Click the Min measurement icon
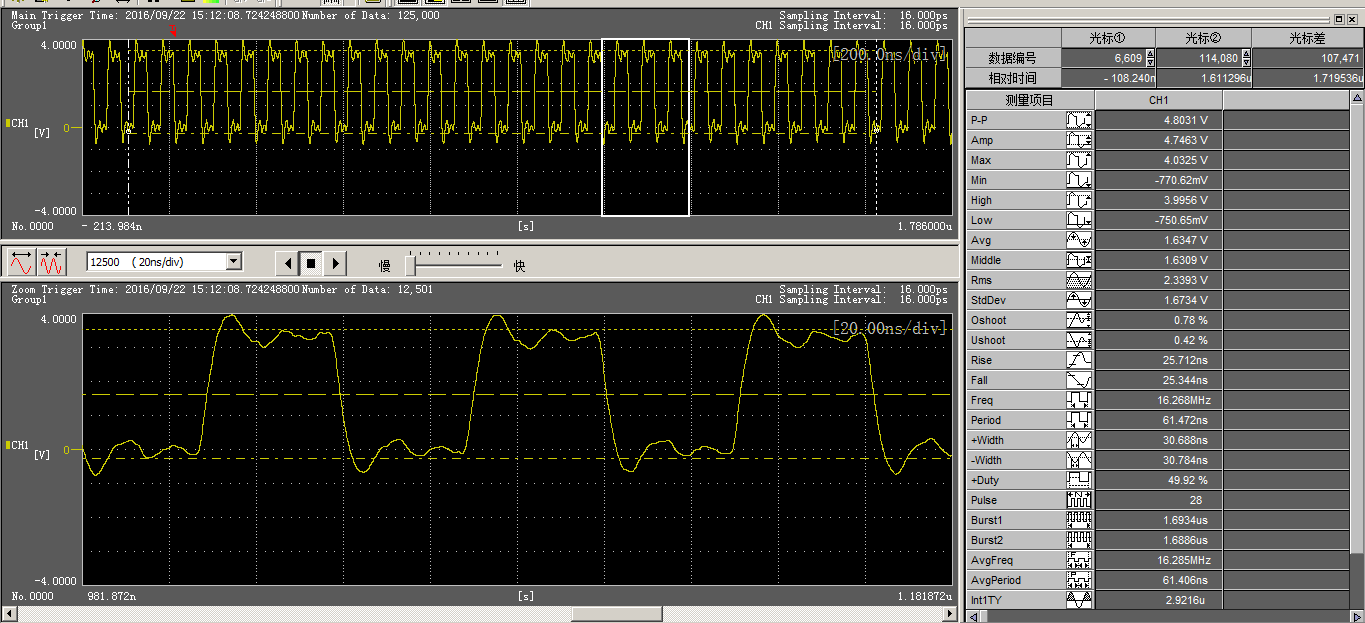Viewport: 1365px width, 623px height. coord(1079,180)
